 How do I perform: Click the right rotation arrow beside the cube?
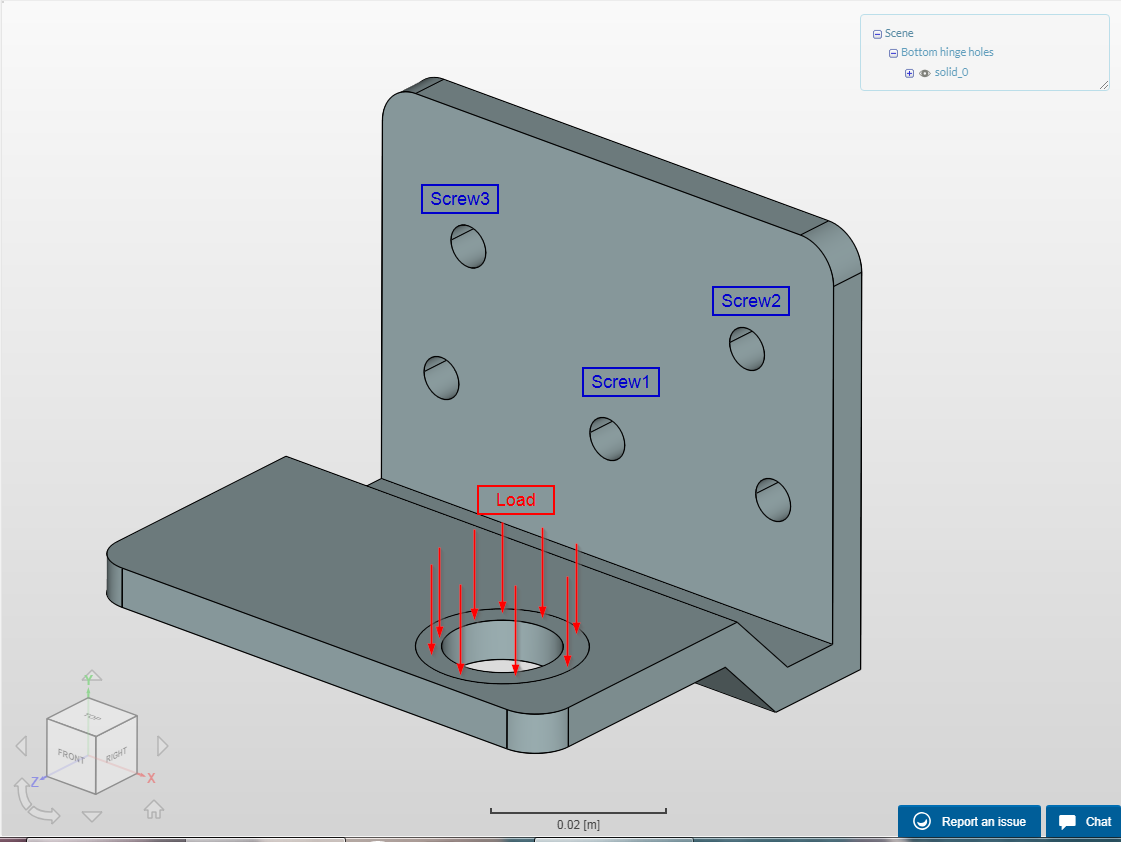(162, 745)
